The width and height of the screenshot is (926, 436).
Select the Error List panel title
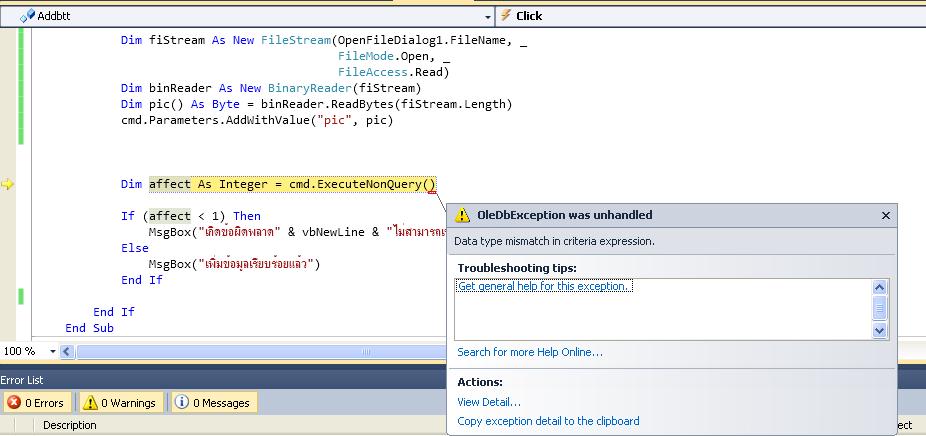(22, 380)
